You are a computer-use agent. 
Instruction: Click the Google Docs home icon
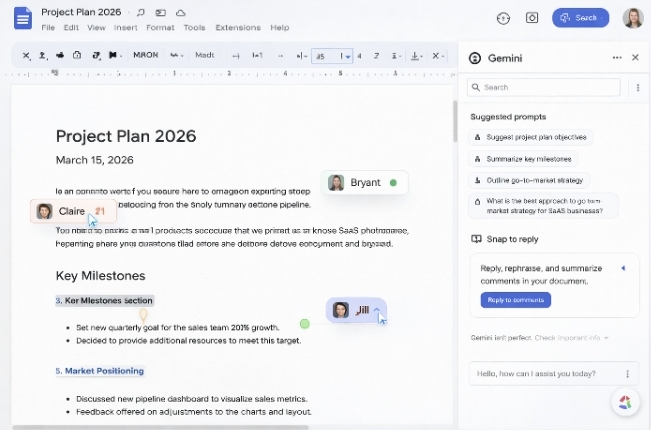[22, 18]
